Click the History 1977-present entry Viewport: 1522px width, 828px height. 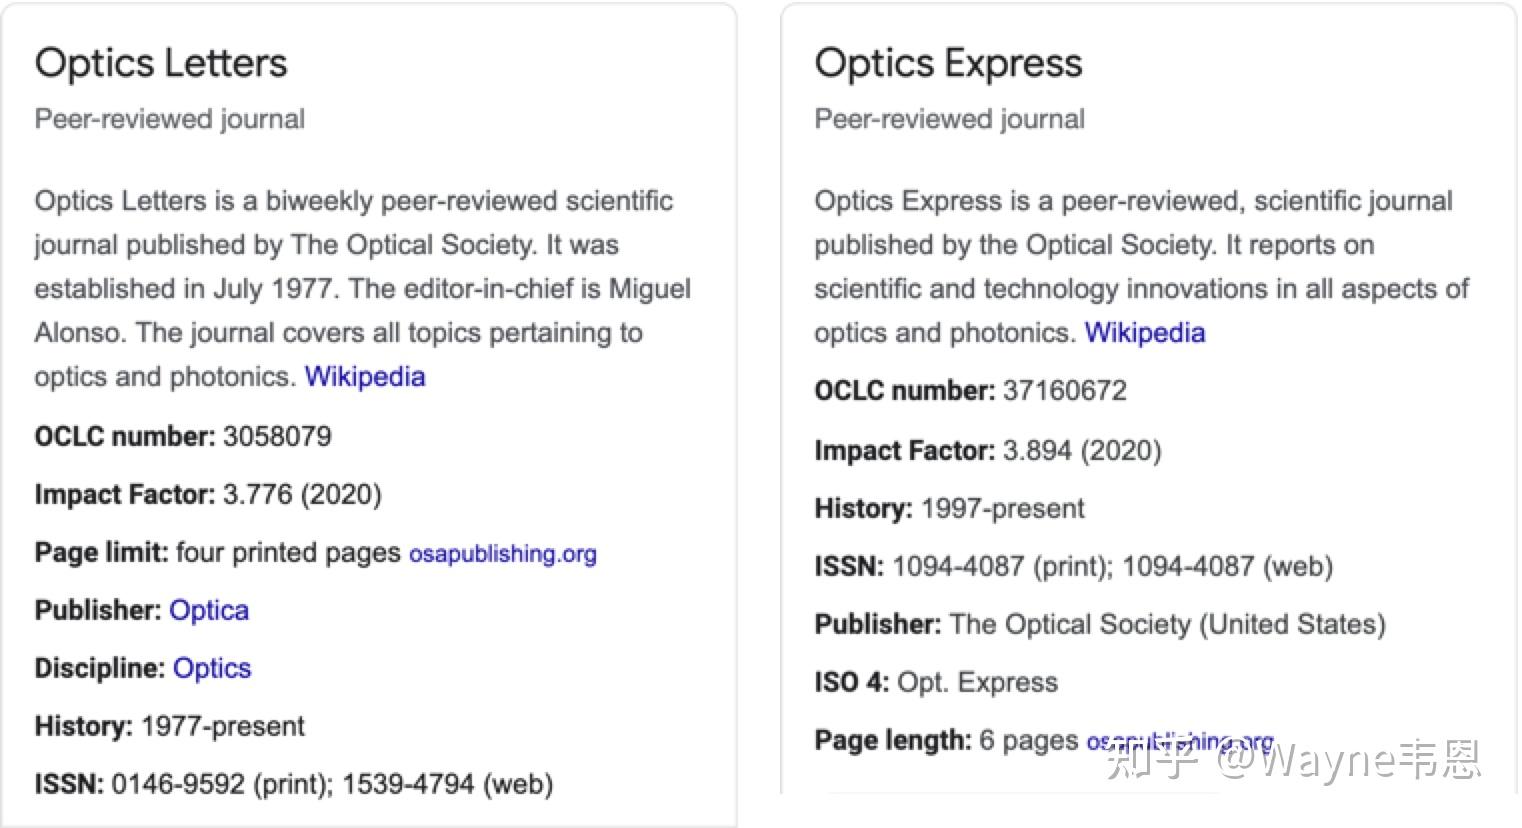pyautogui.click(x=222, y=727)
